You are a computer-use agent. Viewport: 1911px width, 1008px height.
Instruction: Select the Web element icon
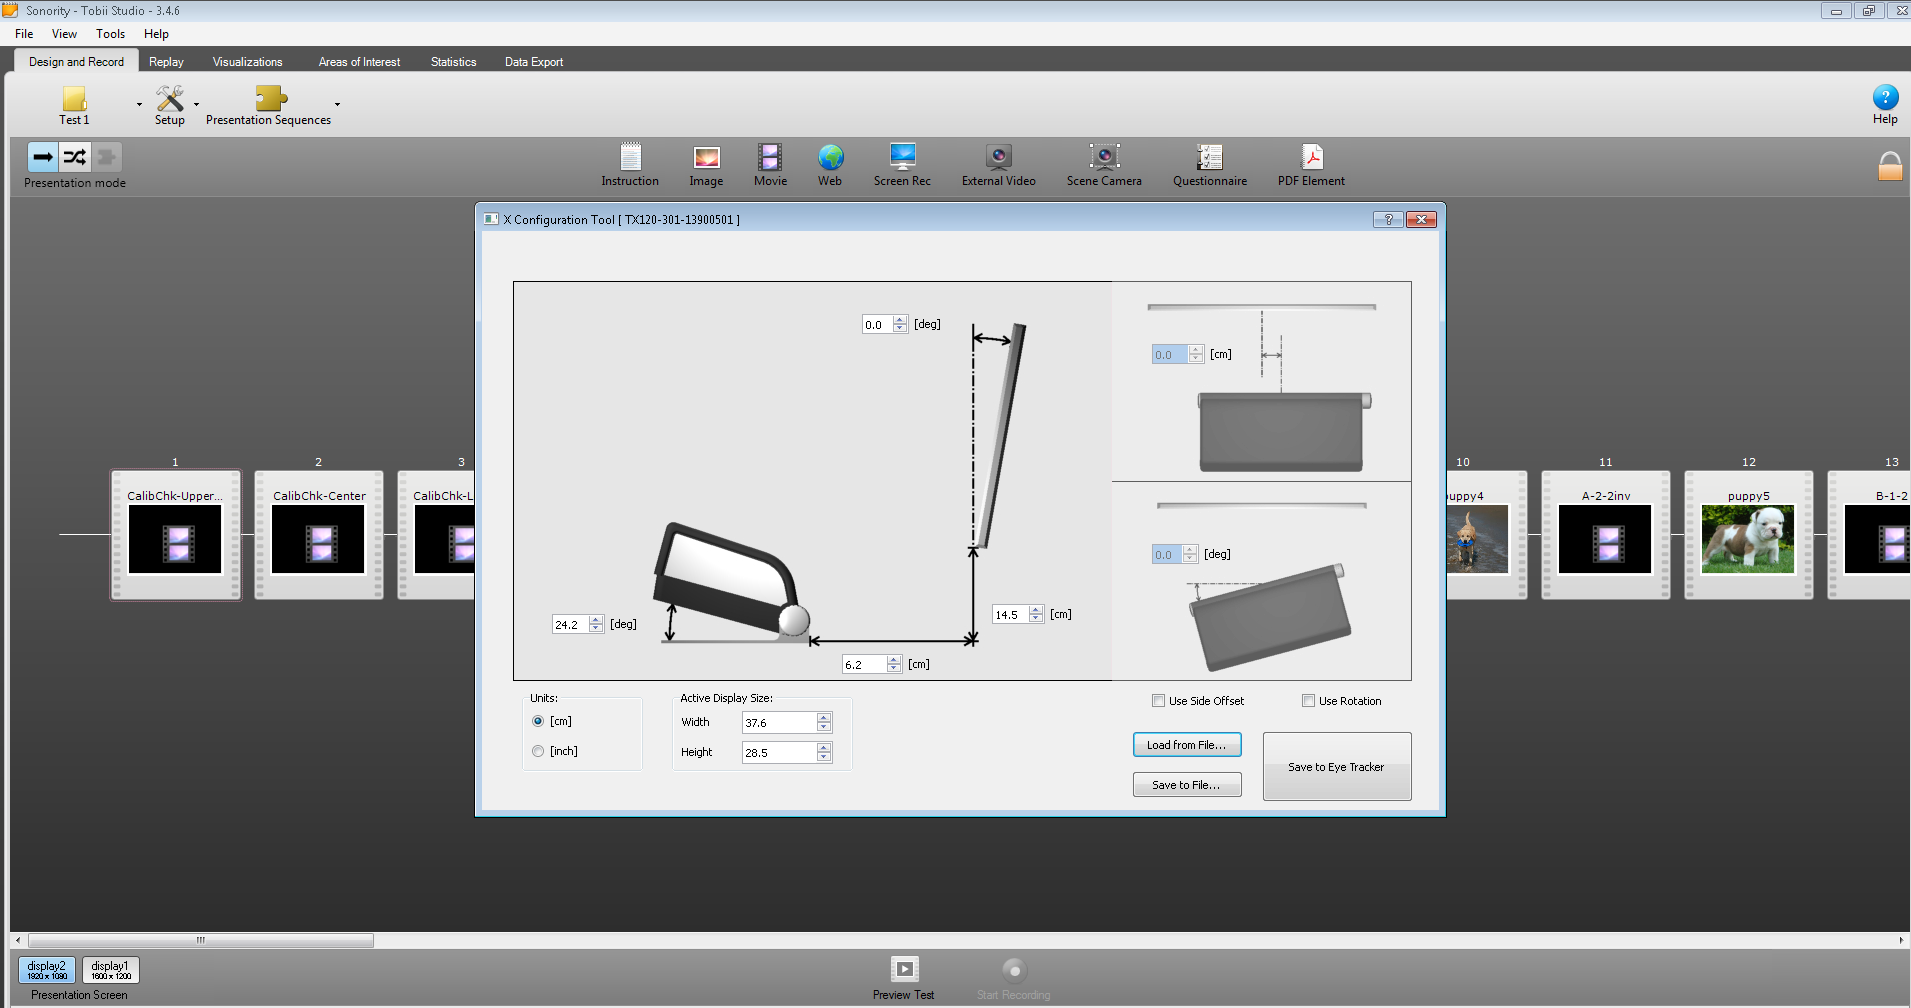coord(830,158)
